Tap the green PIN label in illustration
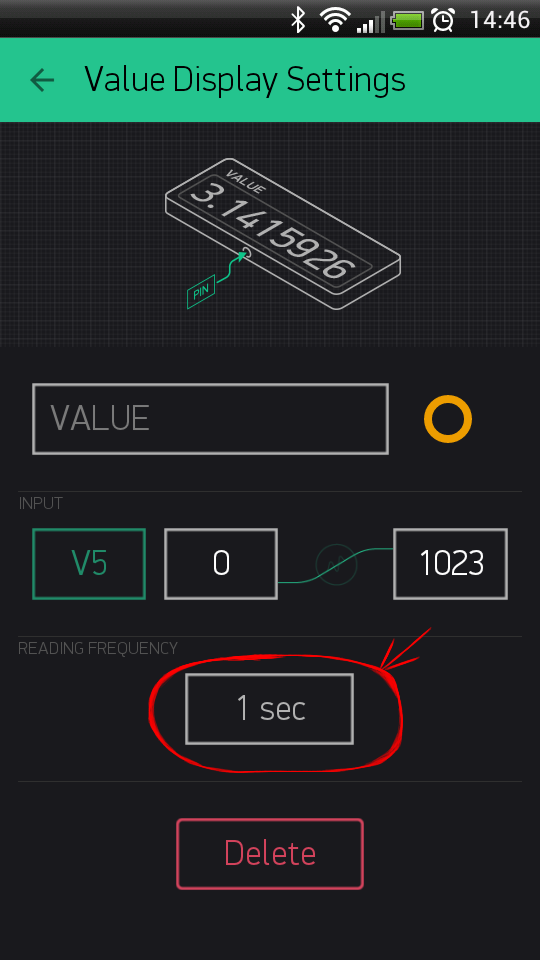Image resolution: width=540 pixels, height=960 pixels. 201,294
